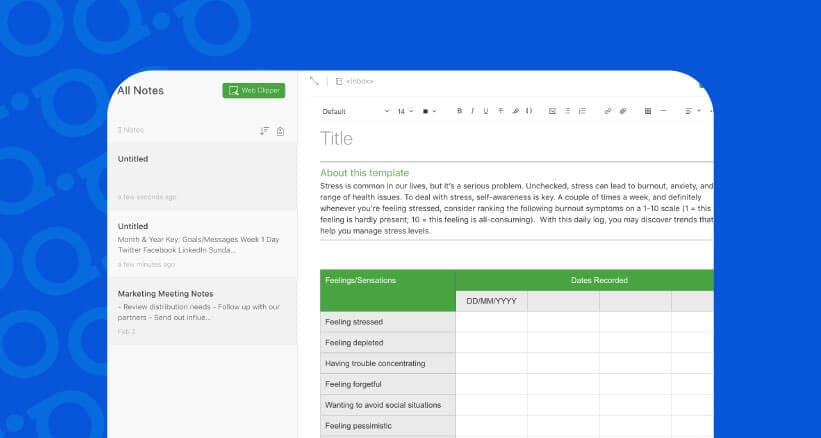
Task: Toggle the highlighter formatting tool
Action: [515, 111]
